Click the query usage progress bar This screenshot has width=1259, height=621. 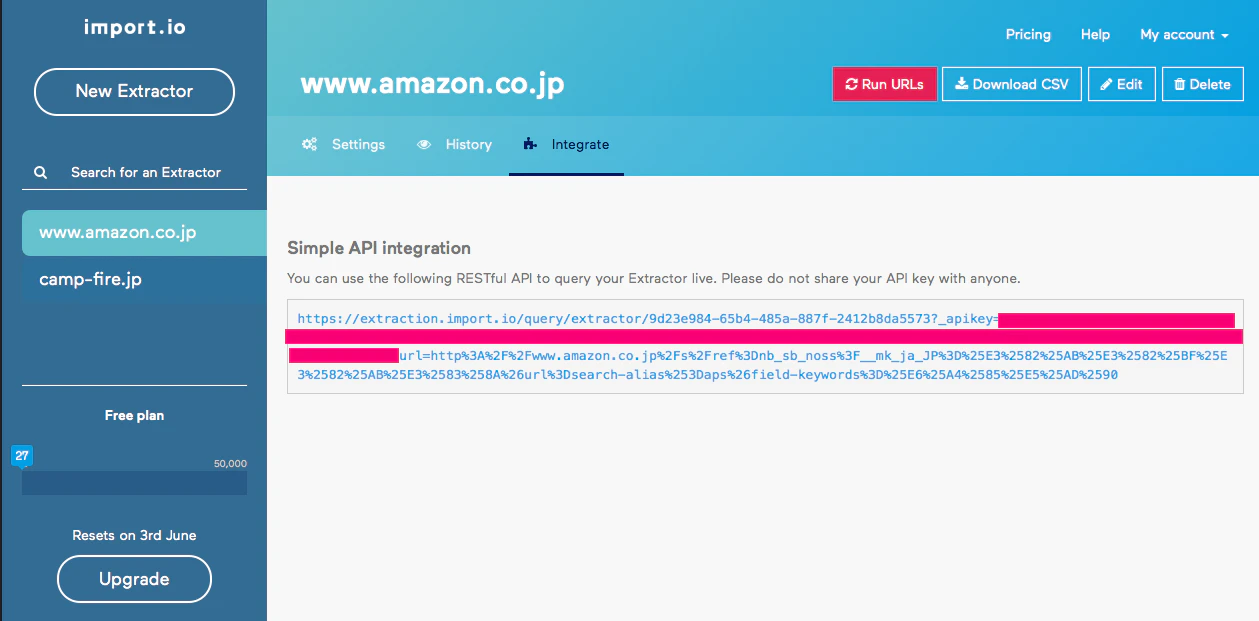[x=134, y=483]
